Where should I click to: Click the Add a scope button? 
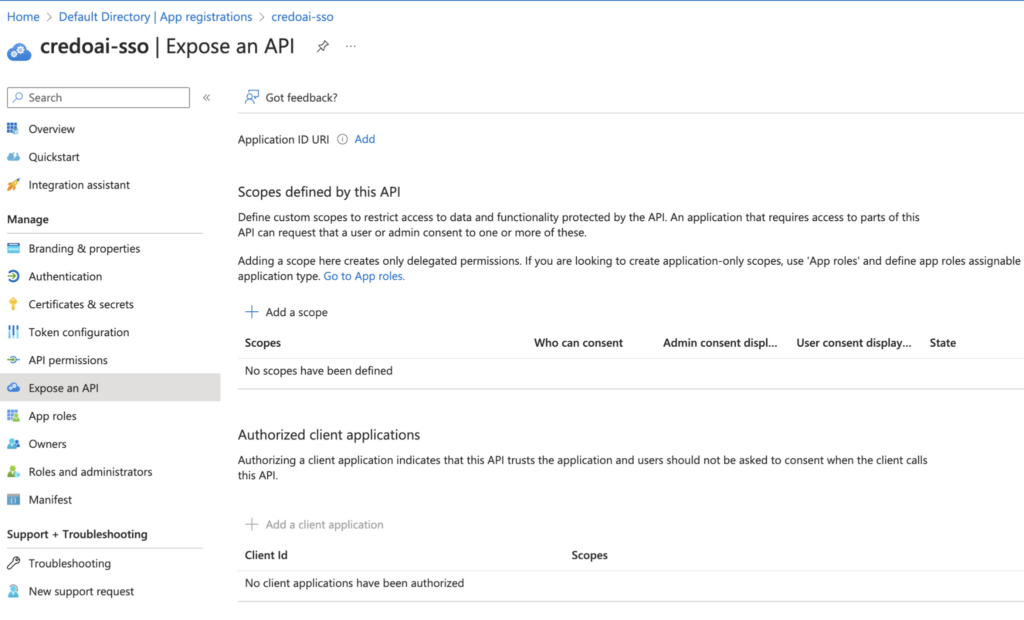click(x=286, y=312)
